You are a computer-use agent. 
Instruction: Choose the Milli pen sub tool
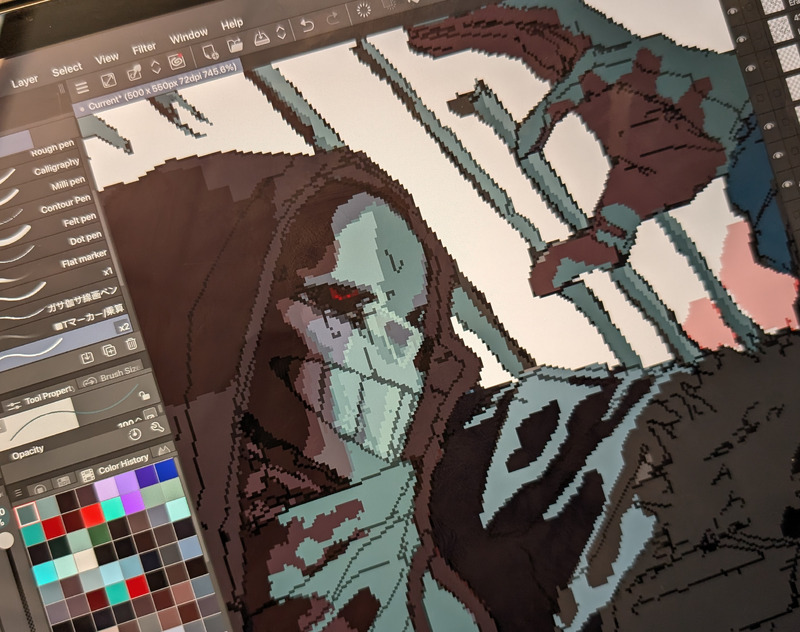(x=68, y=184)
